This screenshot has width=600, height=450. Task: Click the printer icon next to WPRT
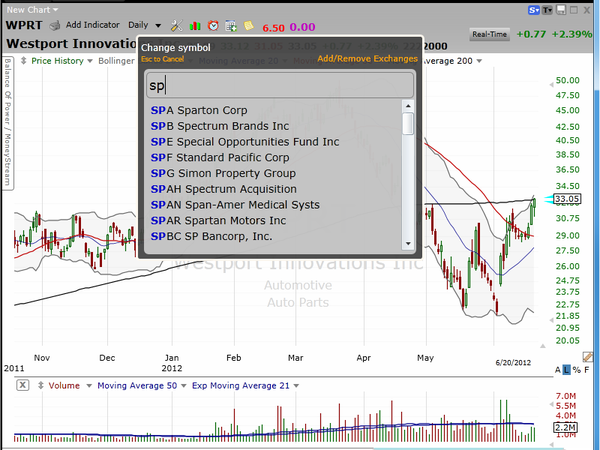tap(55, 26)
